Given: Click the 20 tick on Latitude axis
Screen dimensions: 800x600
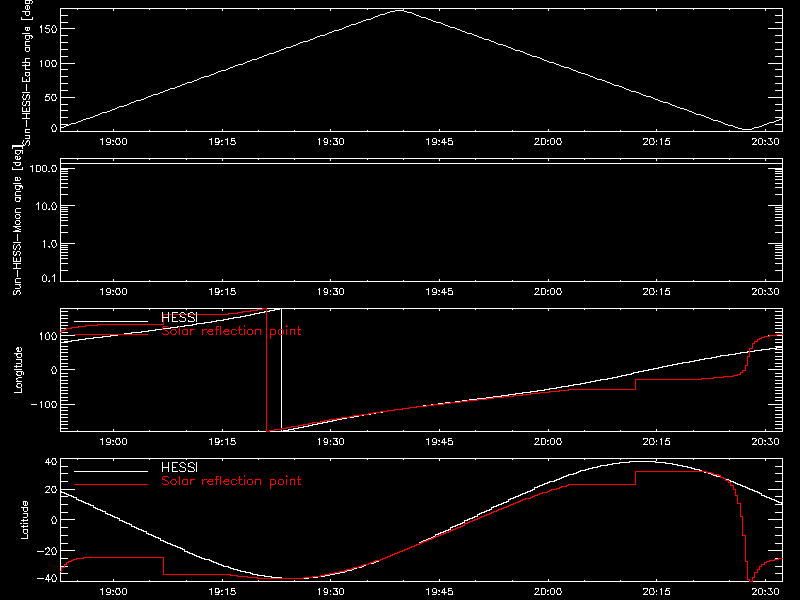Looking at the screenshot, I should [x=51, y=490].
